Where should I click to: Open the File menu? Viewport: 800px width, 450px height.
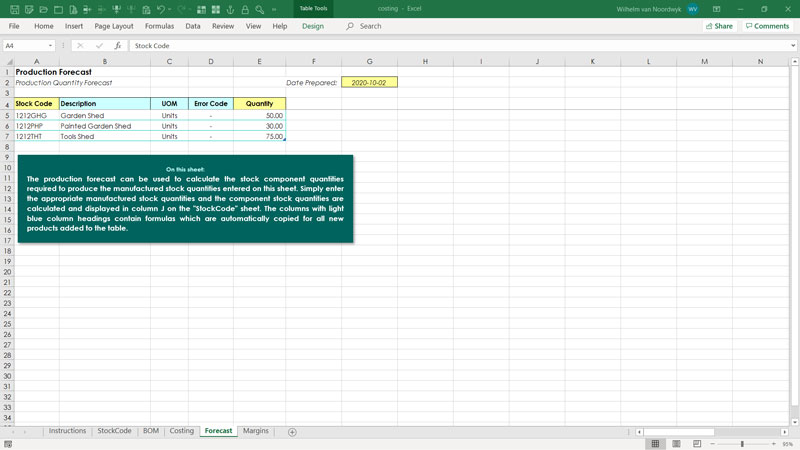[x=14, y=26]
